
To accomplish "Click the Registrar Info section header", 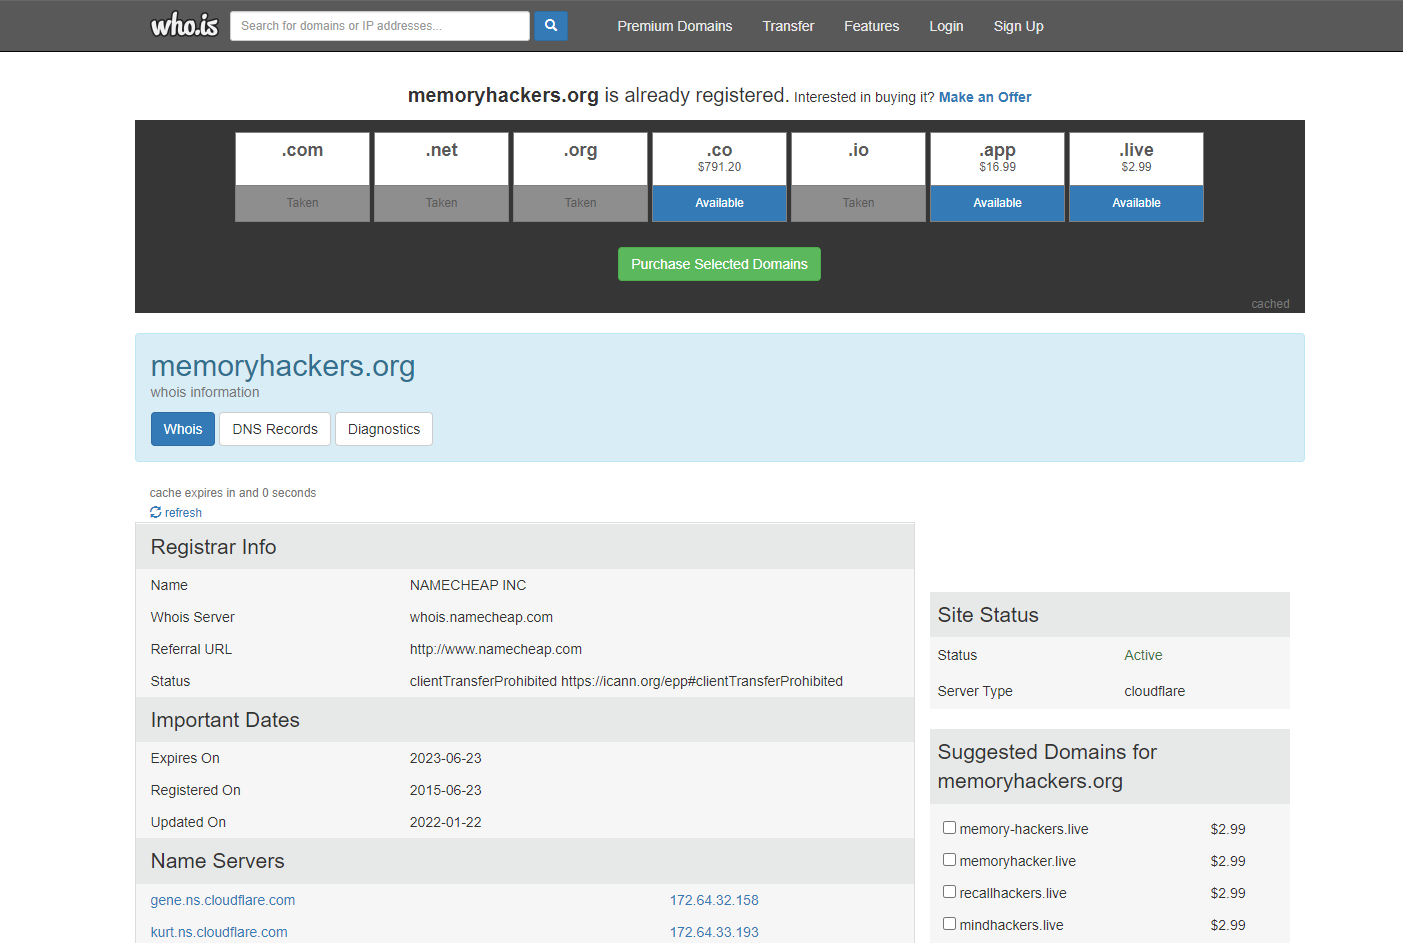I will (525, 547).
